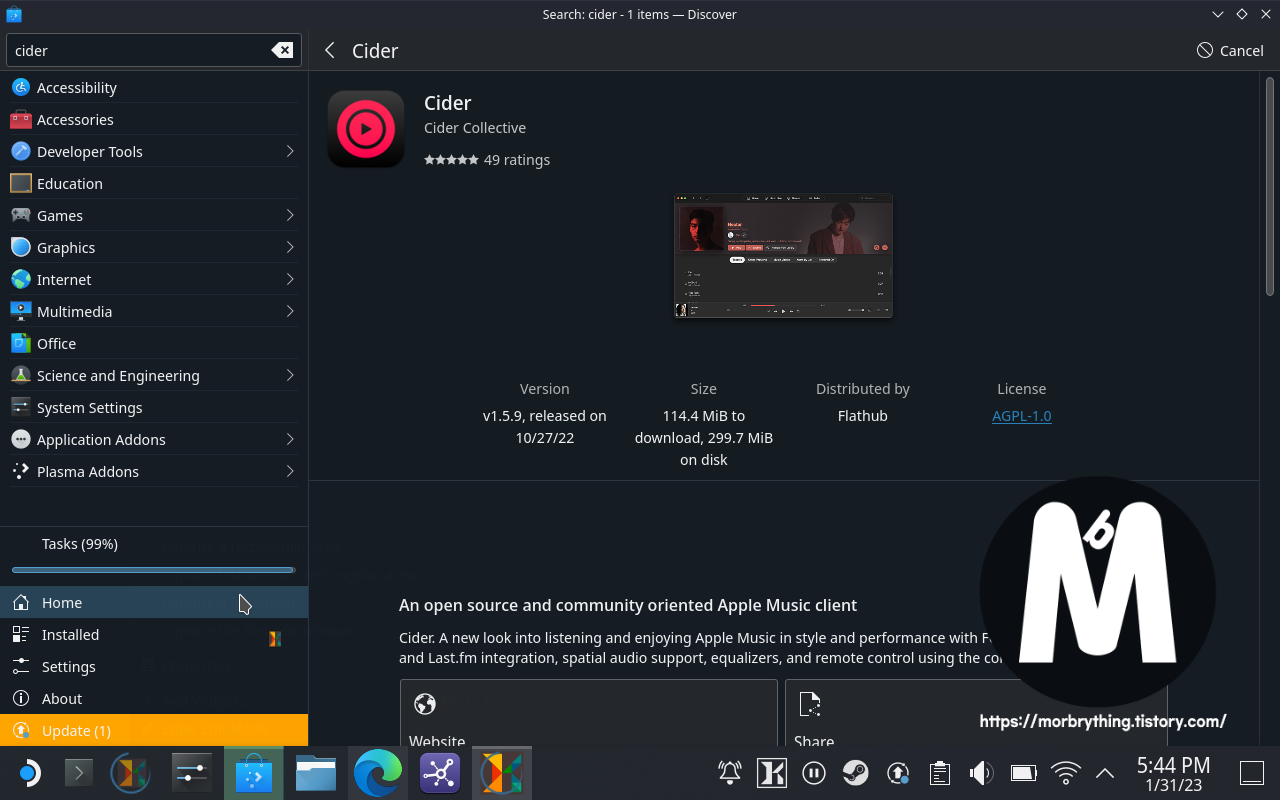Open the Cider screenshot thumbnail
Screen dimensions: 1280x800
783,256
